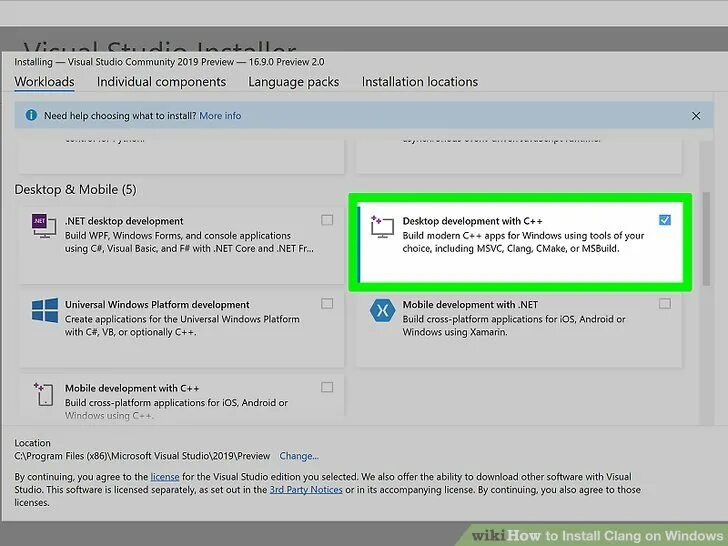Open the Language packs tab

pos(293,82)
